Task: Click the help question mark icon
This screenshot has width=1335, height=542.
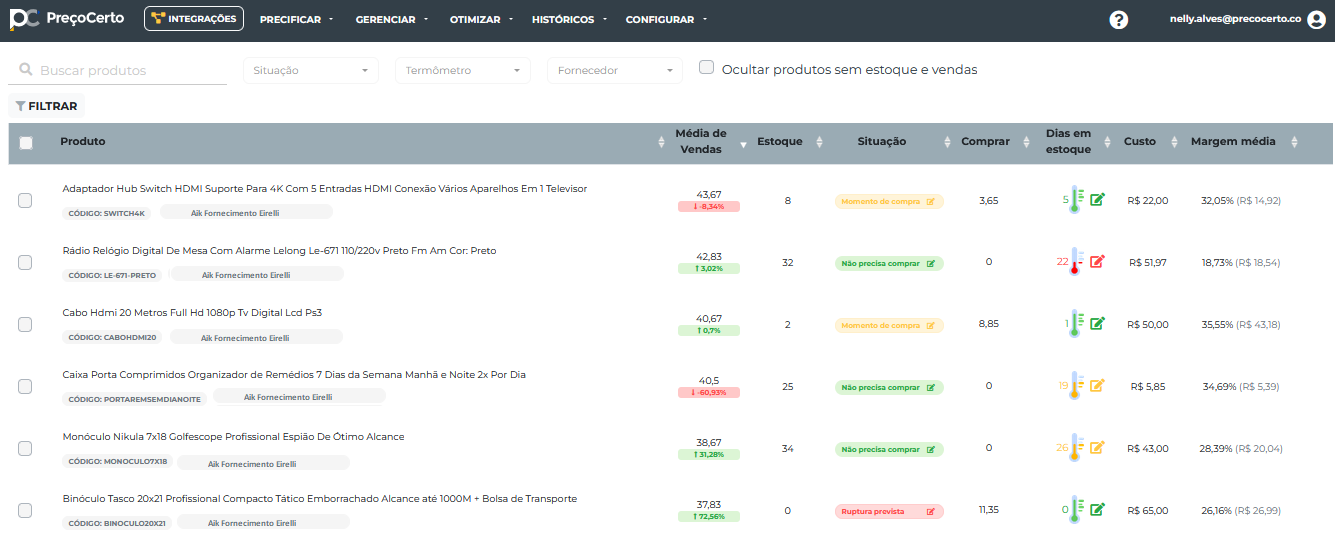Action: point(1119,20)
